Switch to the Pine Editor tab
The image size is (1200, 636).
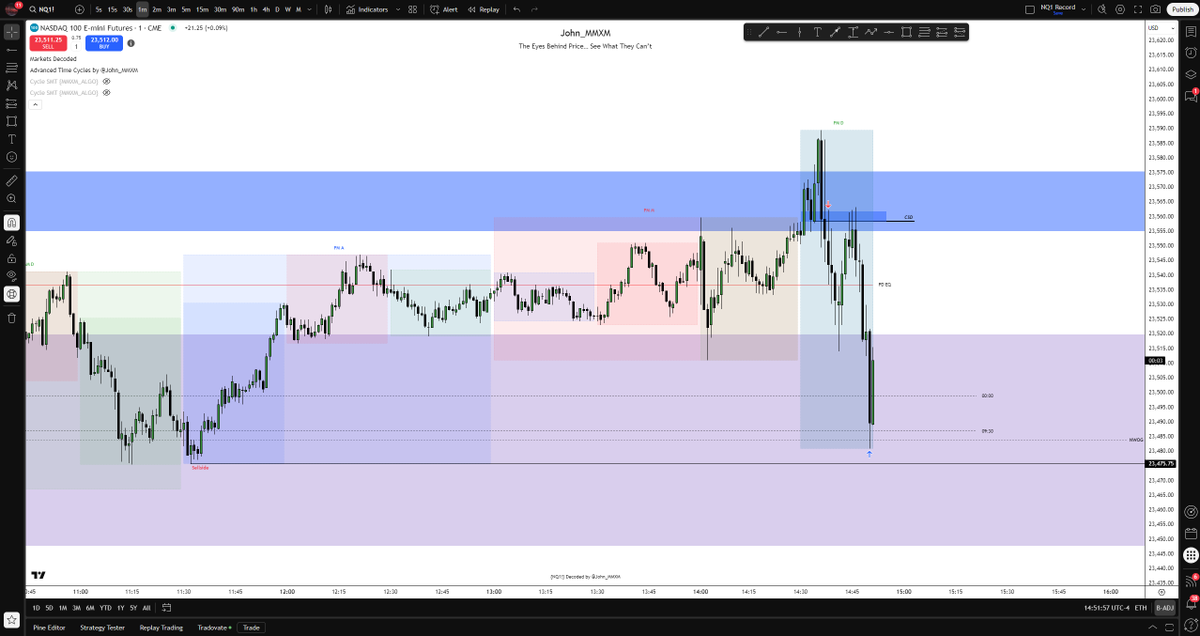[x=48, y=627]
